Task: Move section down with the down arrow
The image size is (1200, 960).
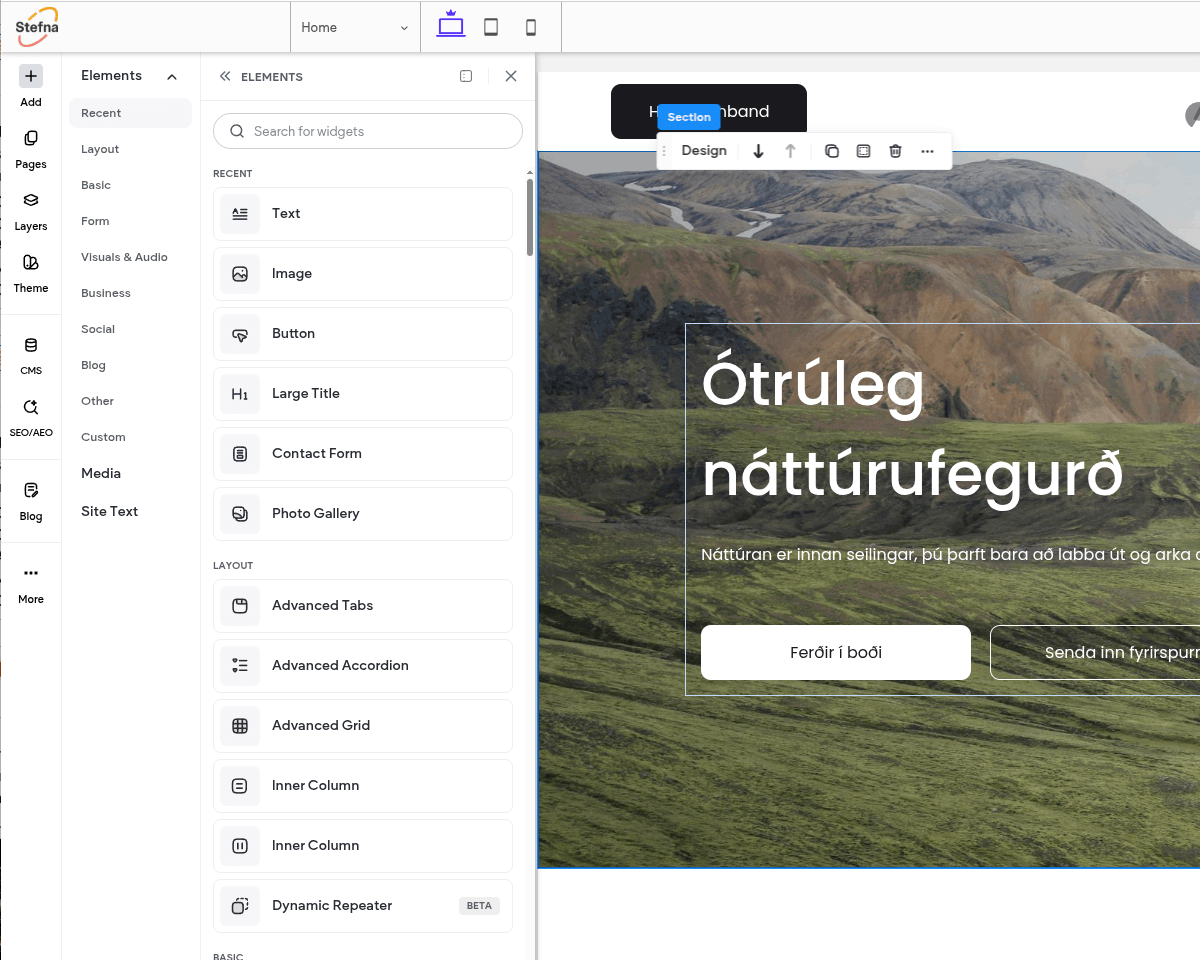Action: click(758, 151)
